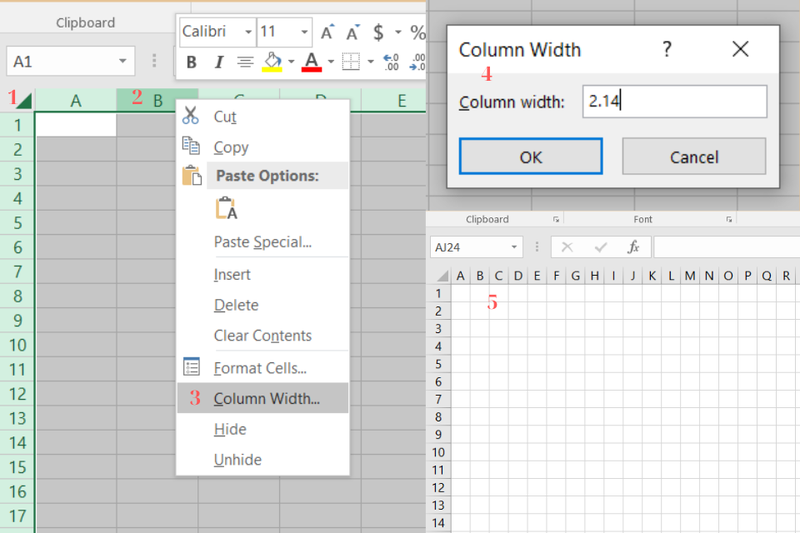Select row 1 header in the left sheet

17,125
